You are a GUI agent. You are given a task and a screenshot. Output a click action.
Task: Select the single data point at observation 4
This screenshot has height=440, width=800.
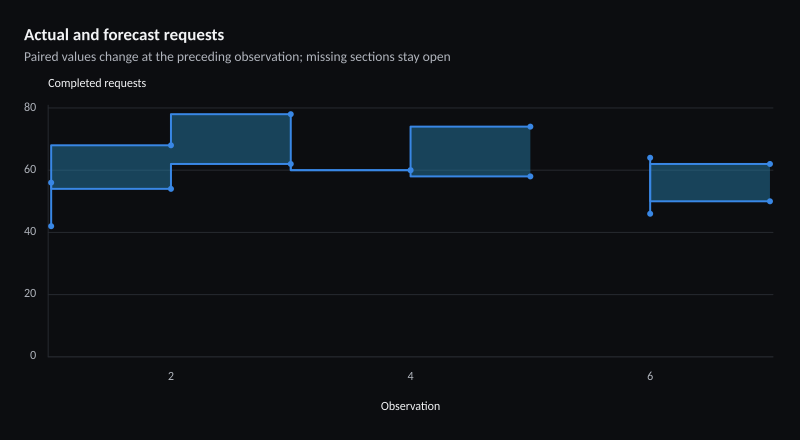coord(411,170)
